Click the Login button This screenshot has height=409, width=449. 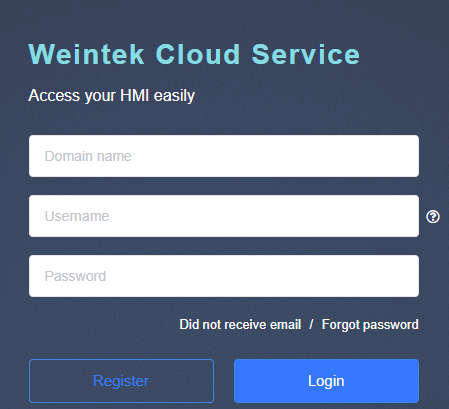tap(326, 381)
